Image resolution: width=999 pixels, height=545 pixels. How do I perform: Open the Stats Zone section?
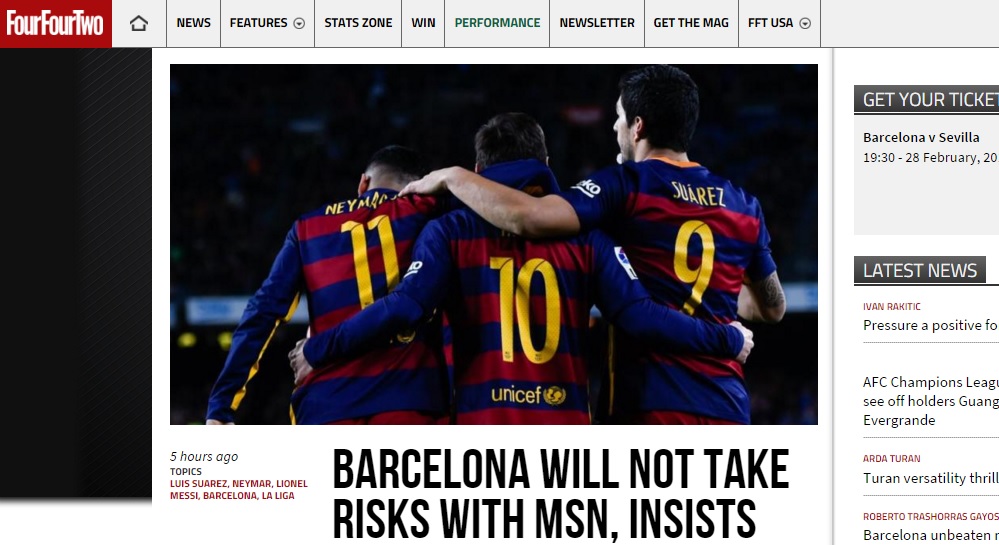click(x=358, y=23)
